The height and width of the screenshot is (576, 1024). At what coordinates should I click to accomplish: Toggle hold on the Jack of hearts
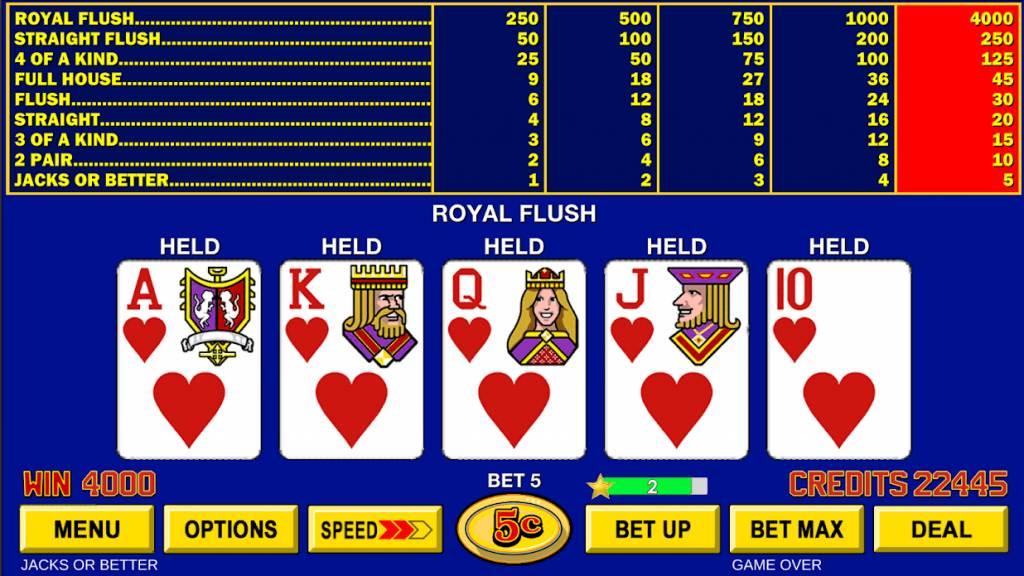677,360
